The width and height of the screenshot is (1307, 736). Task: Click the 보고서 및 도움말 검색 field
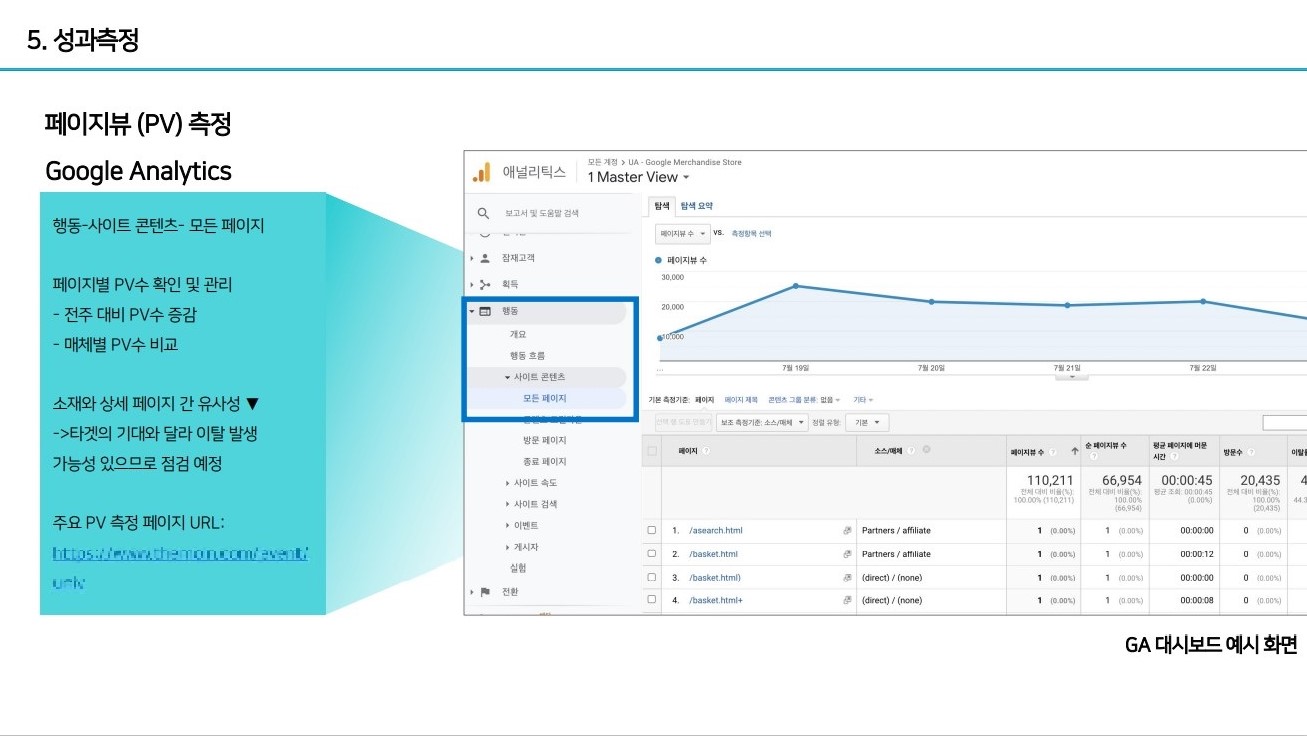541,213
